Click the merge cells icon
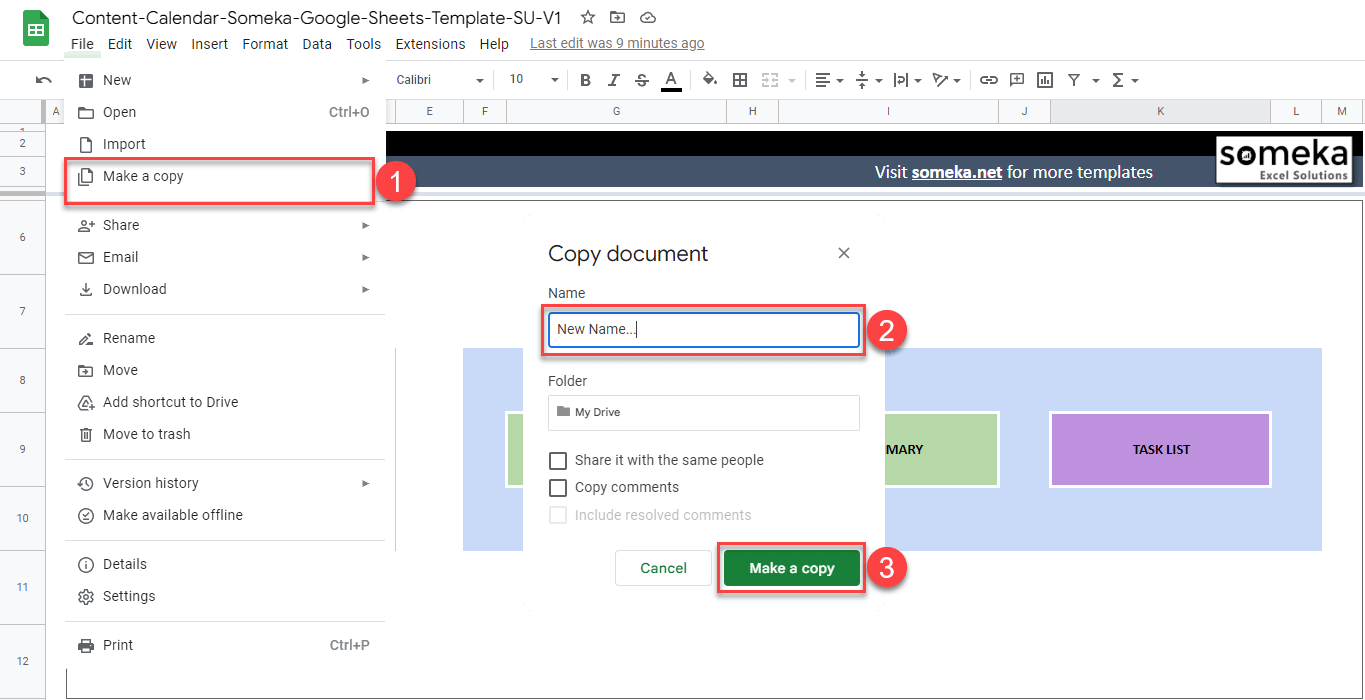The height and width of the screenshot is (700, 1365). click(x=770, y=80)
